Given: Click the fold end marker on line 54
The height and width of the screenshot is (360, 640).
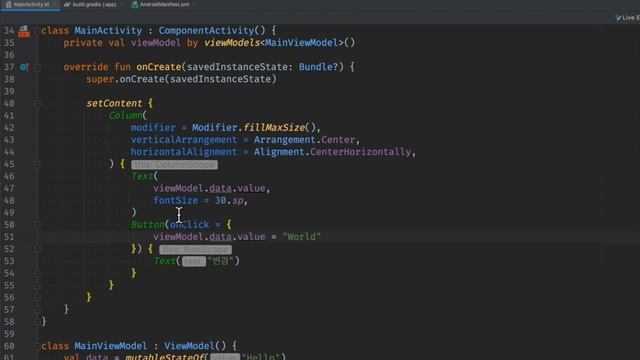Looking at the screenshot, I should (x=37, y=273).
